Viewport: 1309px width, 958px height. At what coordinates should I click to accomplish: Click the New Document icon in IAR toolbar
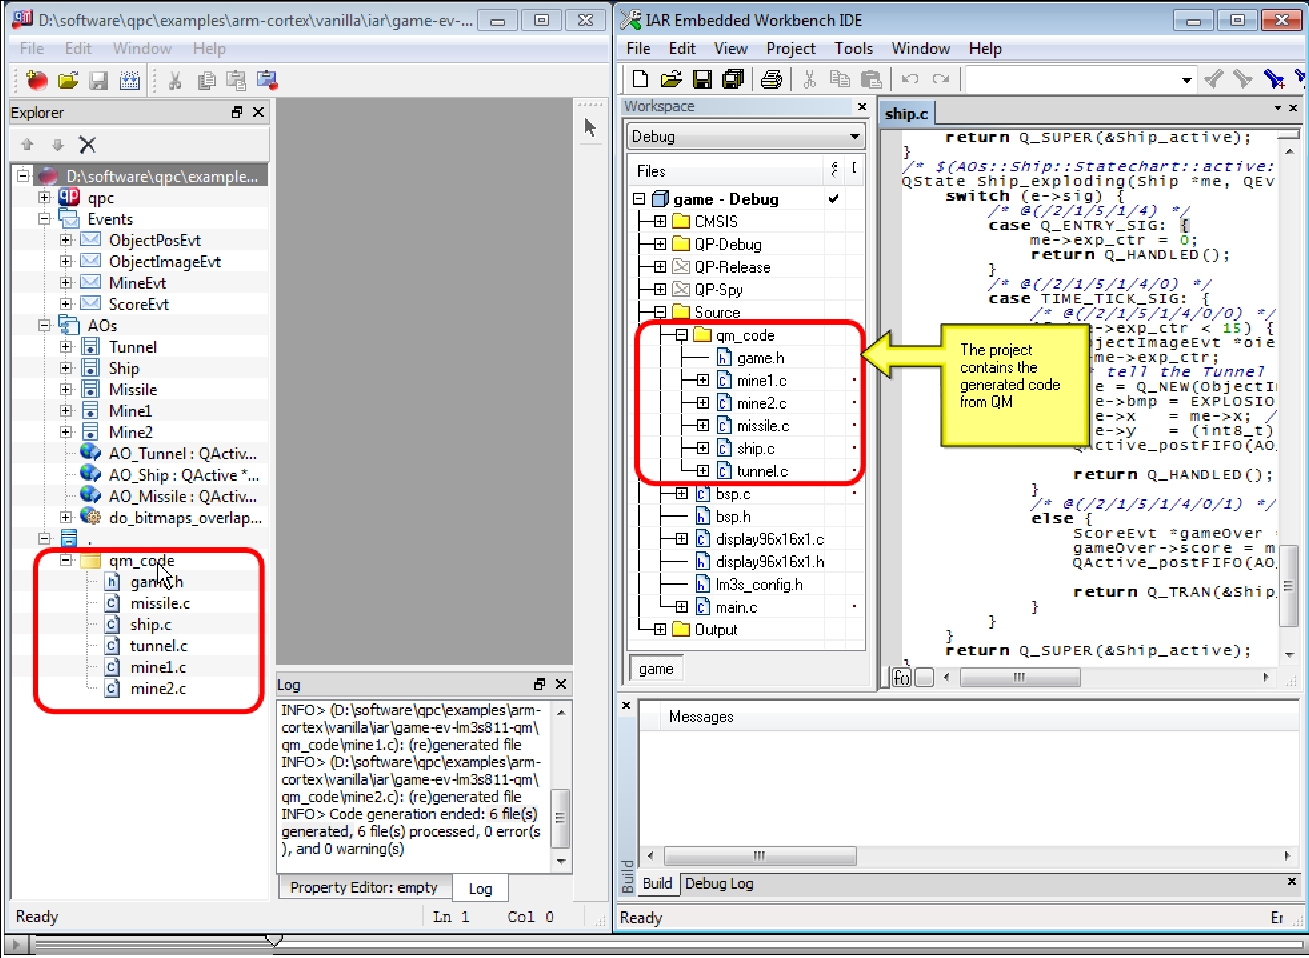tap(641, 79)
